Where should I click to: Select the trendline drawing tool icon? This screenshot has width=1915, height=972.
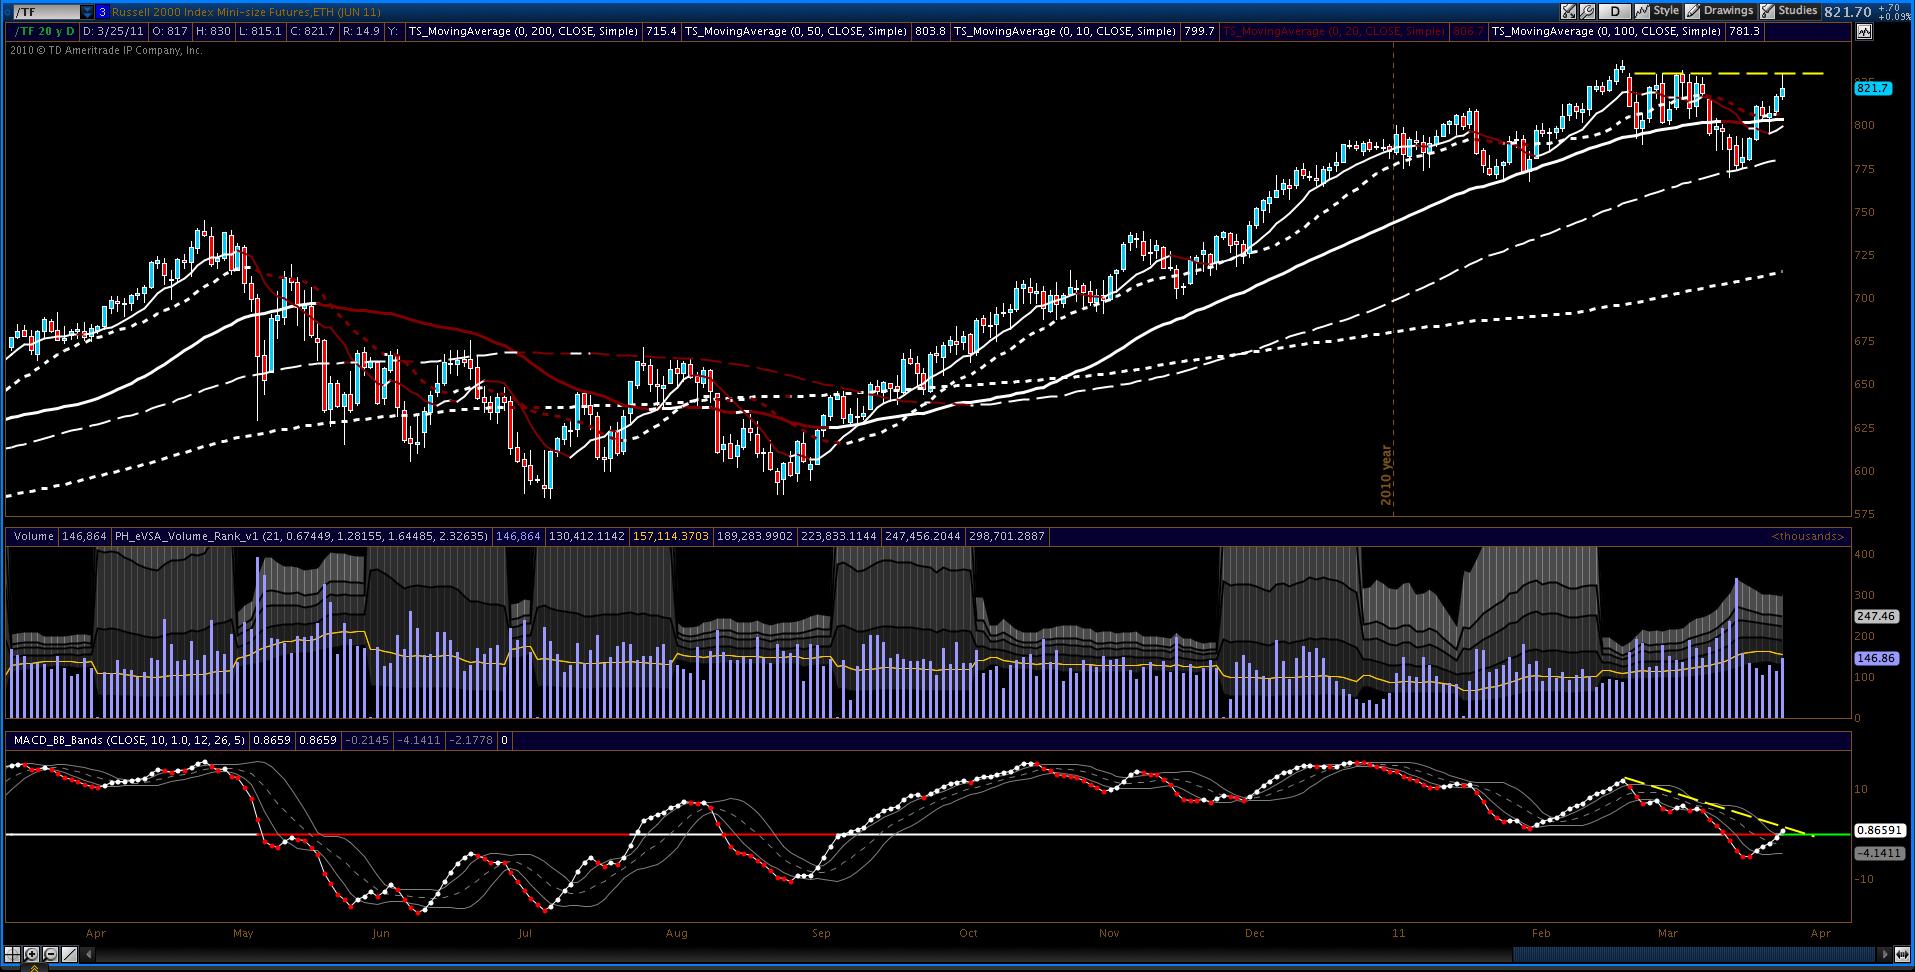70,954
